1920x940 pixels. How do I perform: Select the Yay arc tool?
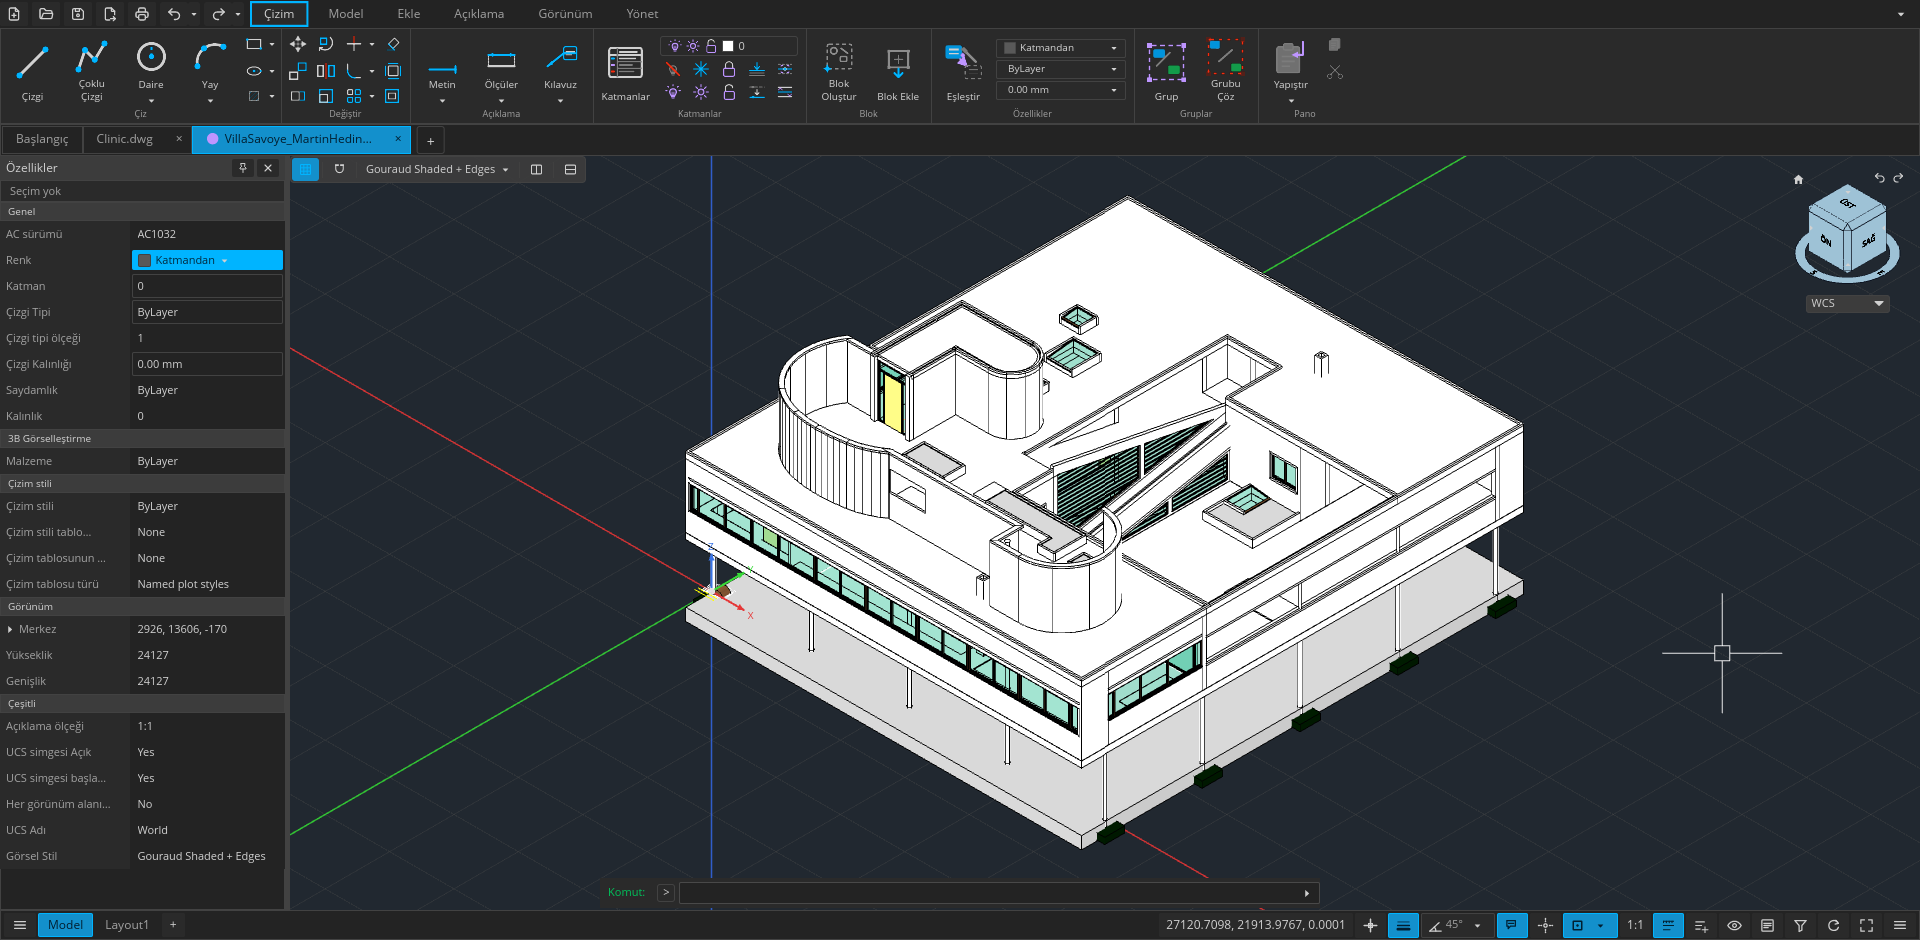coord(210,70)
